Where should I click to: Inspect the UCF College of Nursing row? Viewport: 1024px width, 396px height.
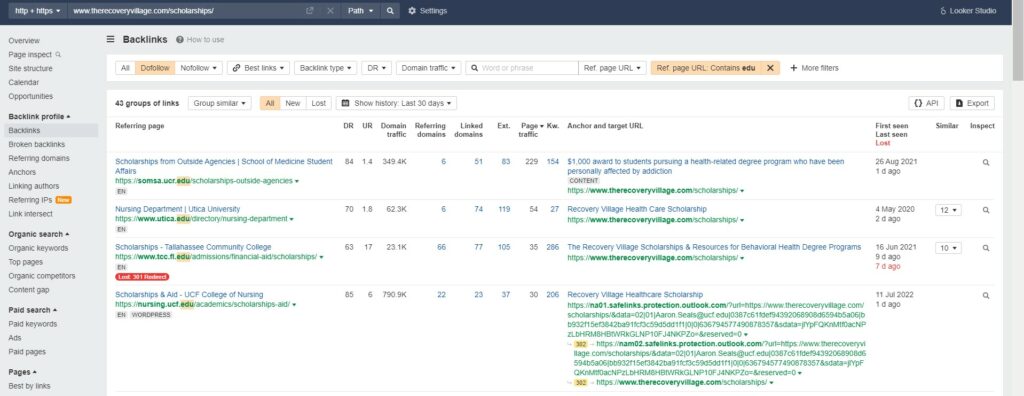click(x=985, y=295)
